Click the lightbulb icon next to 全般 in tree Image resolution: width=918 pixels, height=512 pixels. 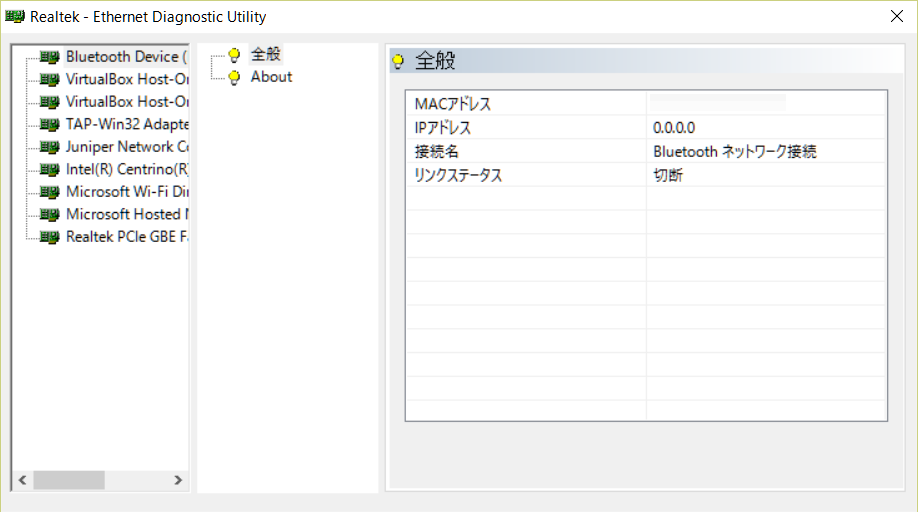[x=234, y=55]
